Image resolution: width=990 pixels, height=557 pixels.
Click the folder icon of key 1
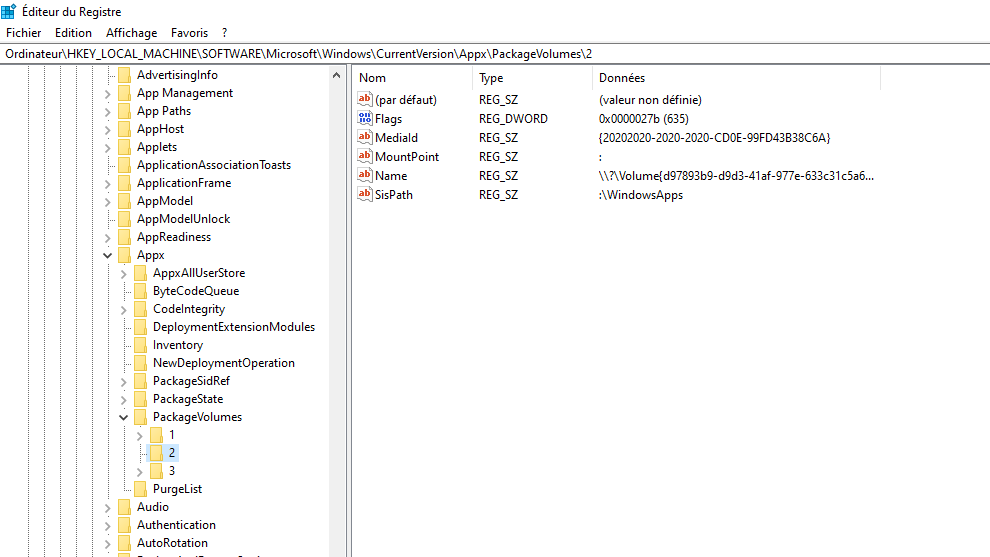click(156, 435)
